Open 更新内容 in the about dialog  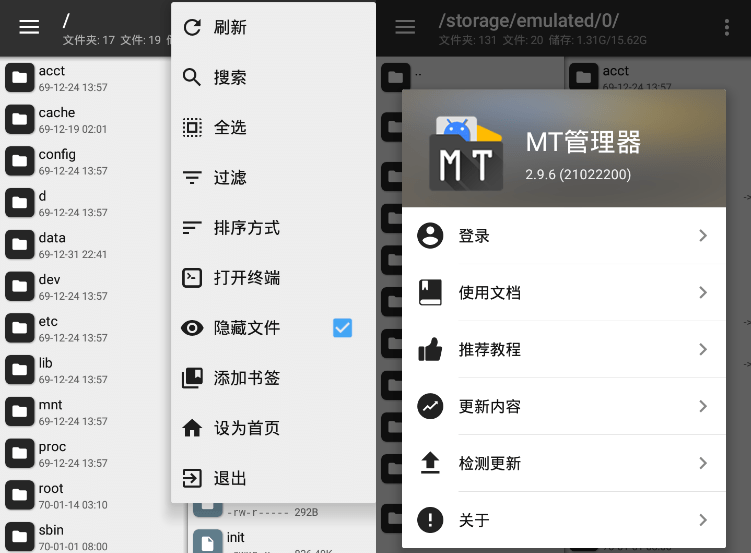564,406
